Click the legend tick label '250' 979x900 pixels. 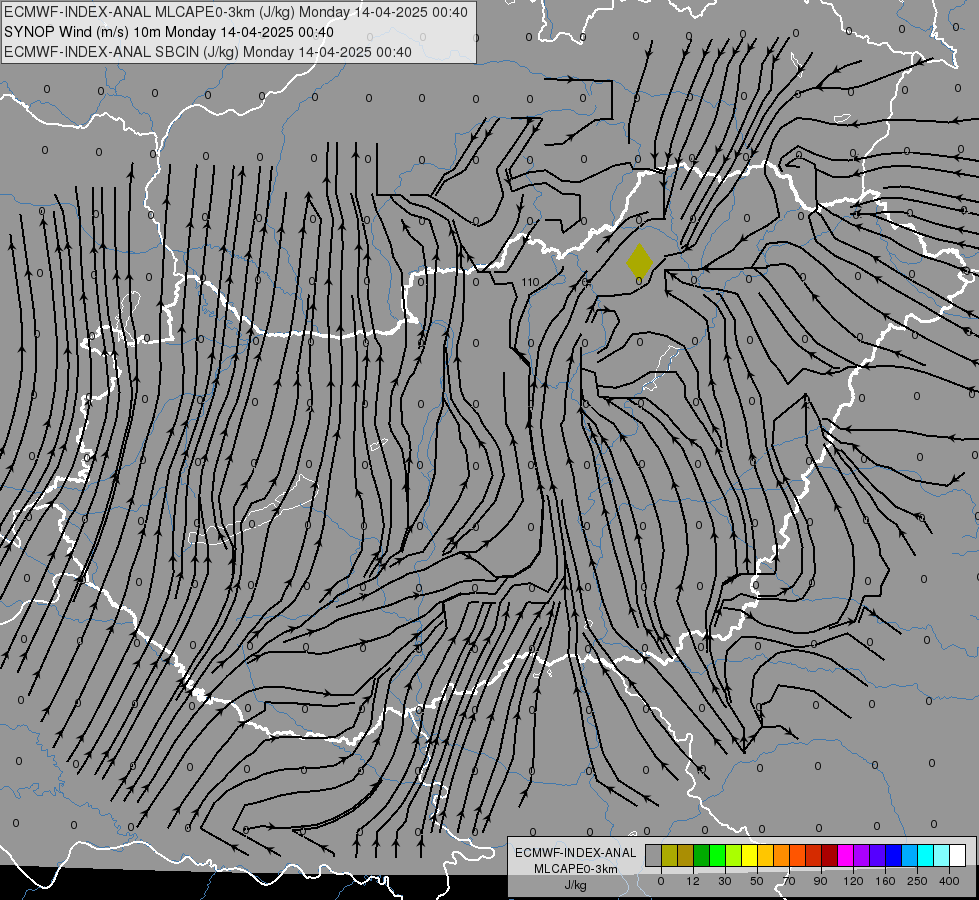pos(917,881)
